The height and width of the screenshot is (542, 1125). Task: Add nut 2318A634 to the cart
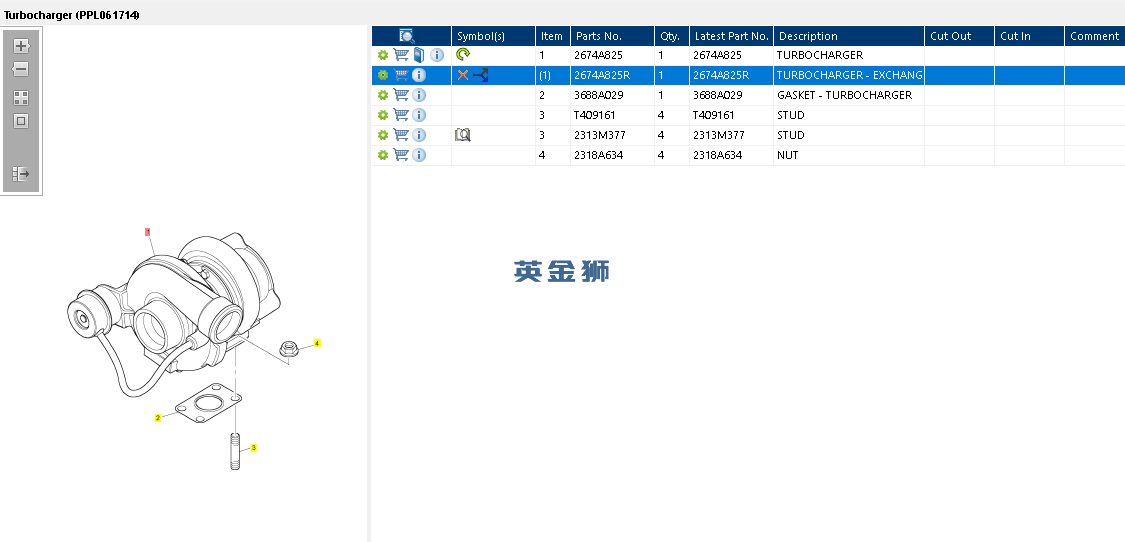point(401,155)
